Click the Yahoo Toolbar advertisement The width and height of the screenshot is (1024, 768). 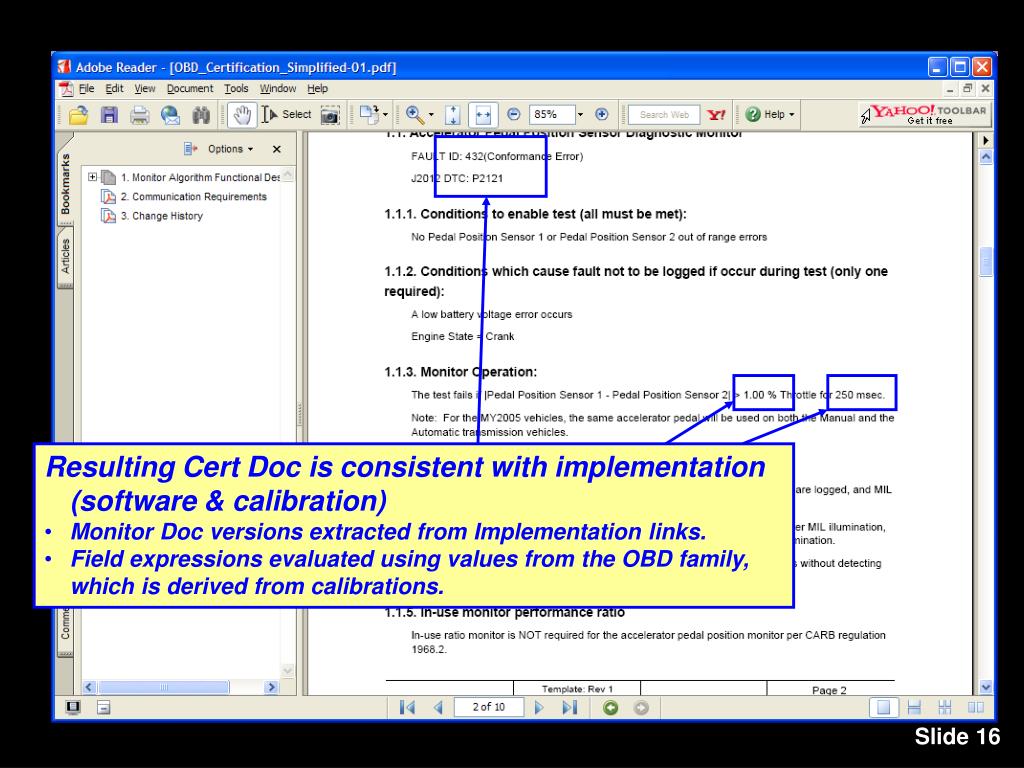[x=923, y=114]
